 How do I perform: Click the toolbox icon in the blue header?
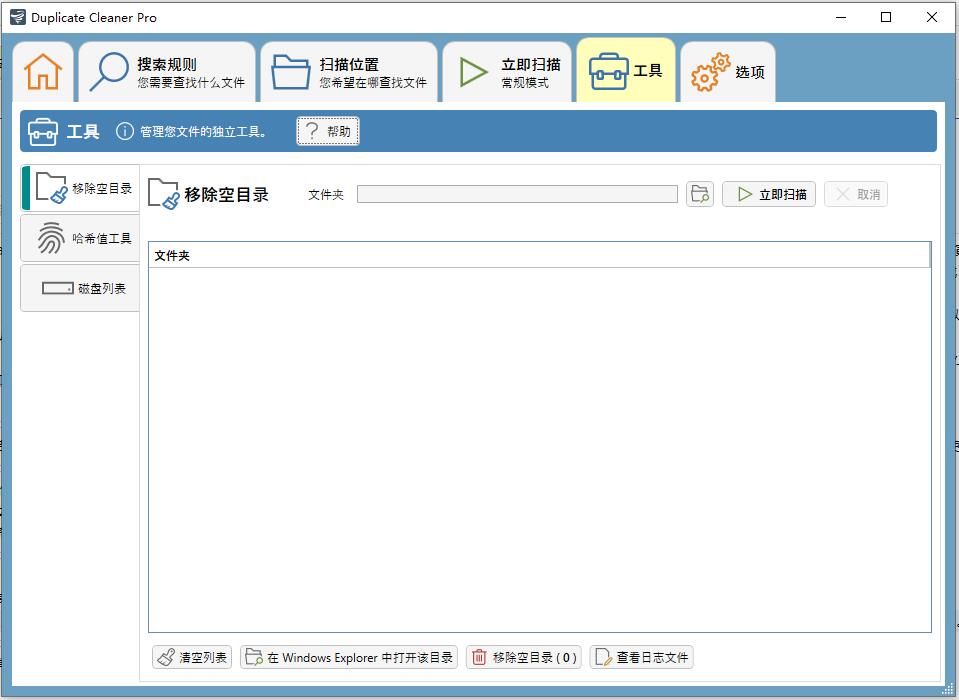coord(41,130)
